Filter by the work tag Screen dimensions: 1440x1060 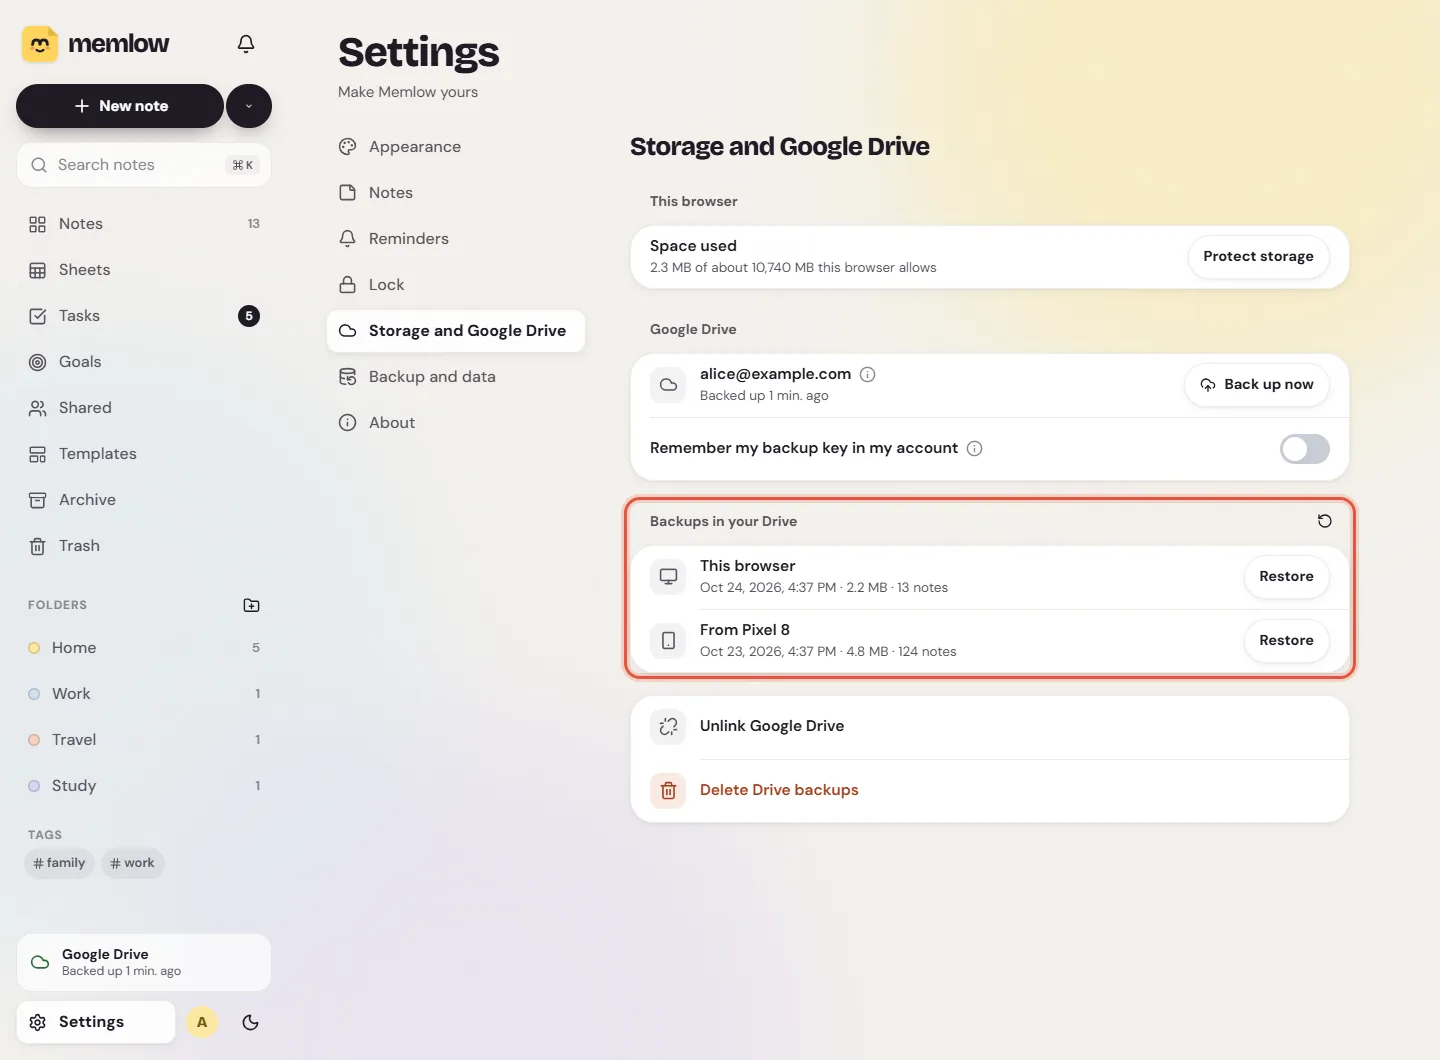133,863
